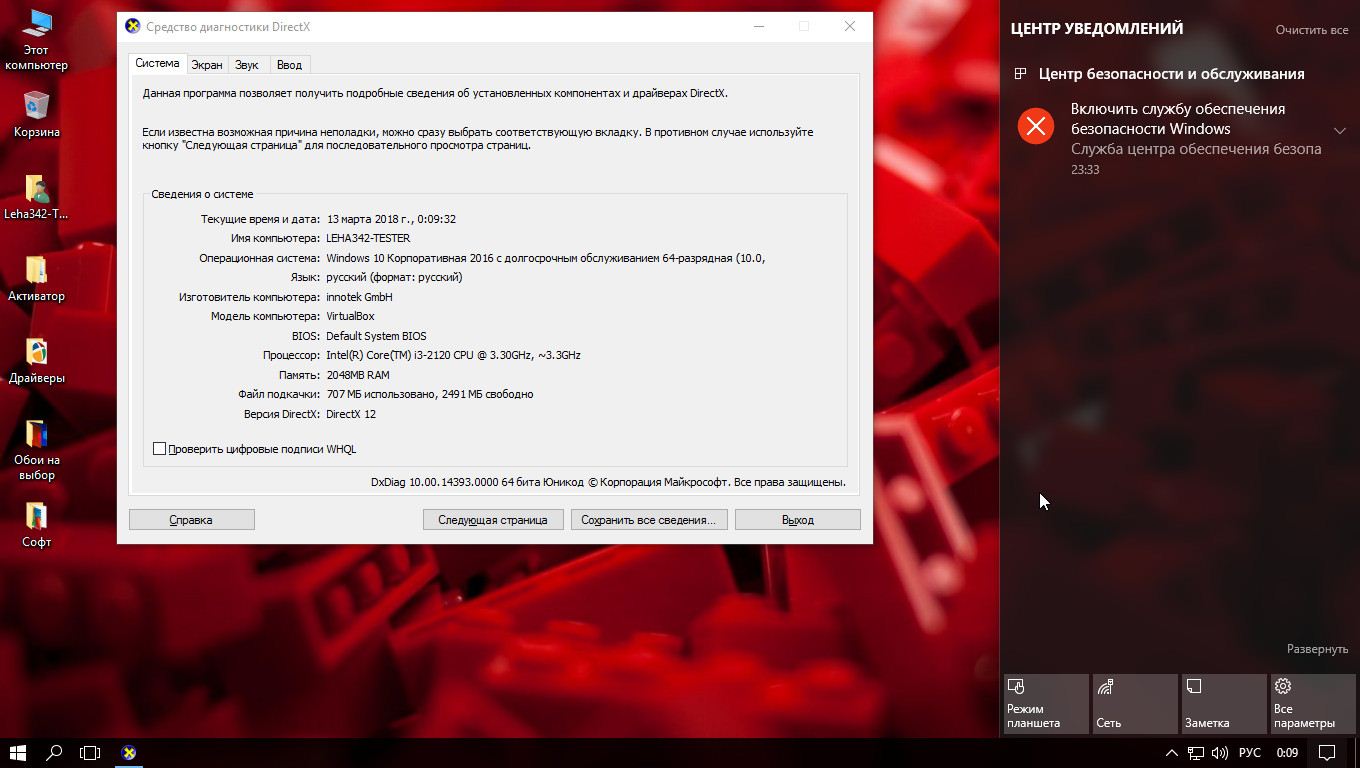Switch to the Звук tab
This screenshot has width=1360, height=768.
coord(247,65)
